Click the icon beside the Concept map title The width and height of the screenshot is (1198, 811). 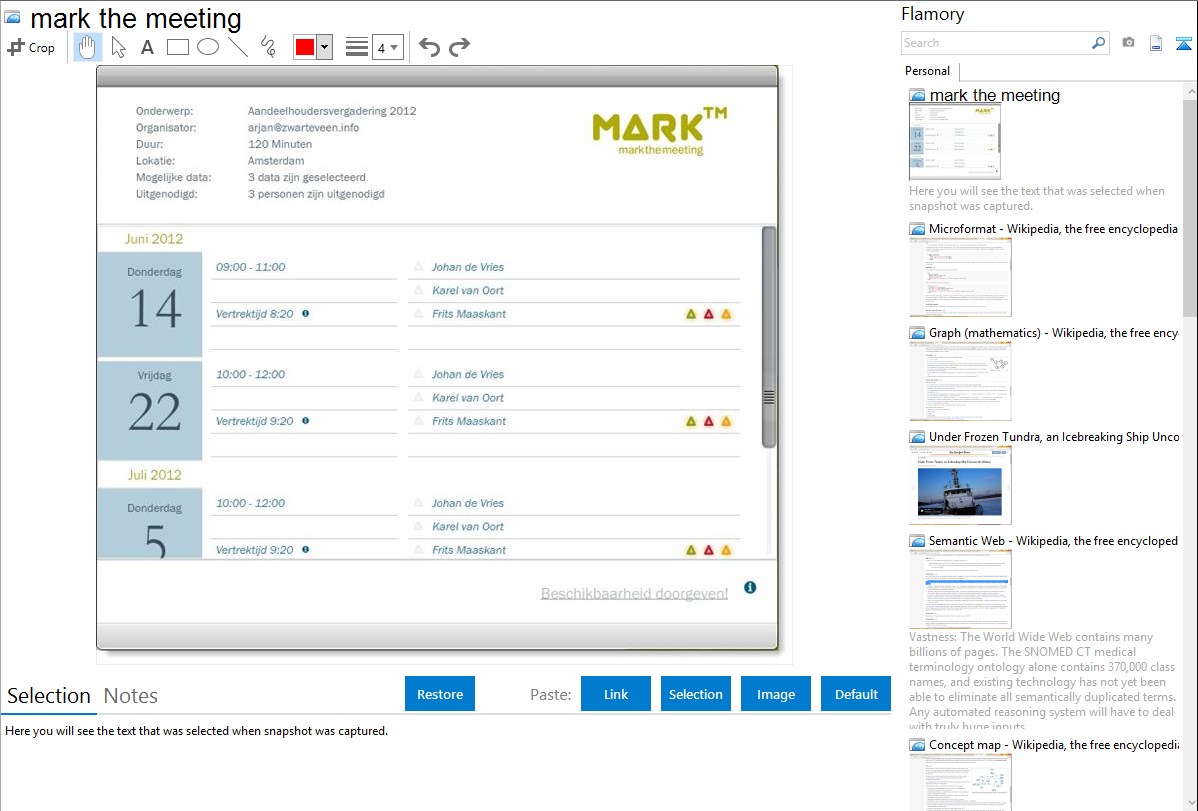917,745
